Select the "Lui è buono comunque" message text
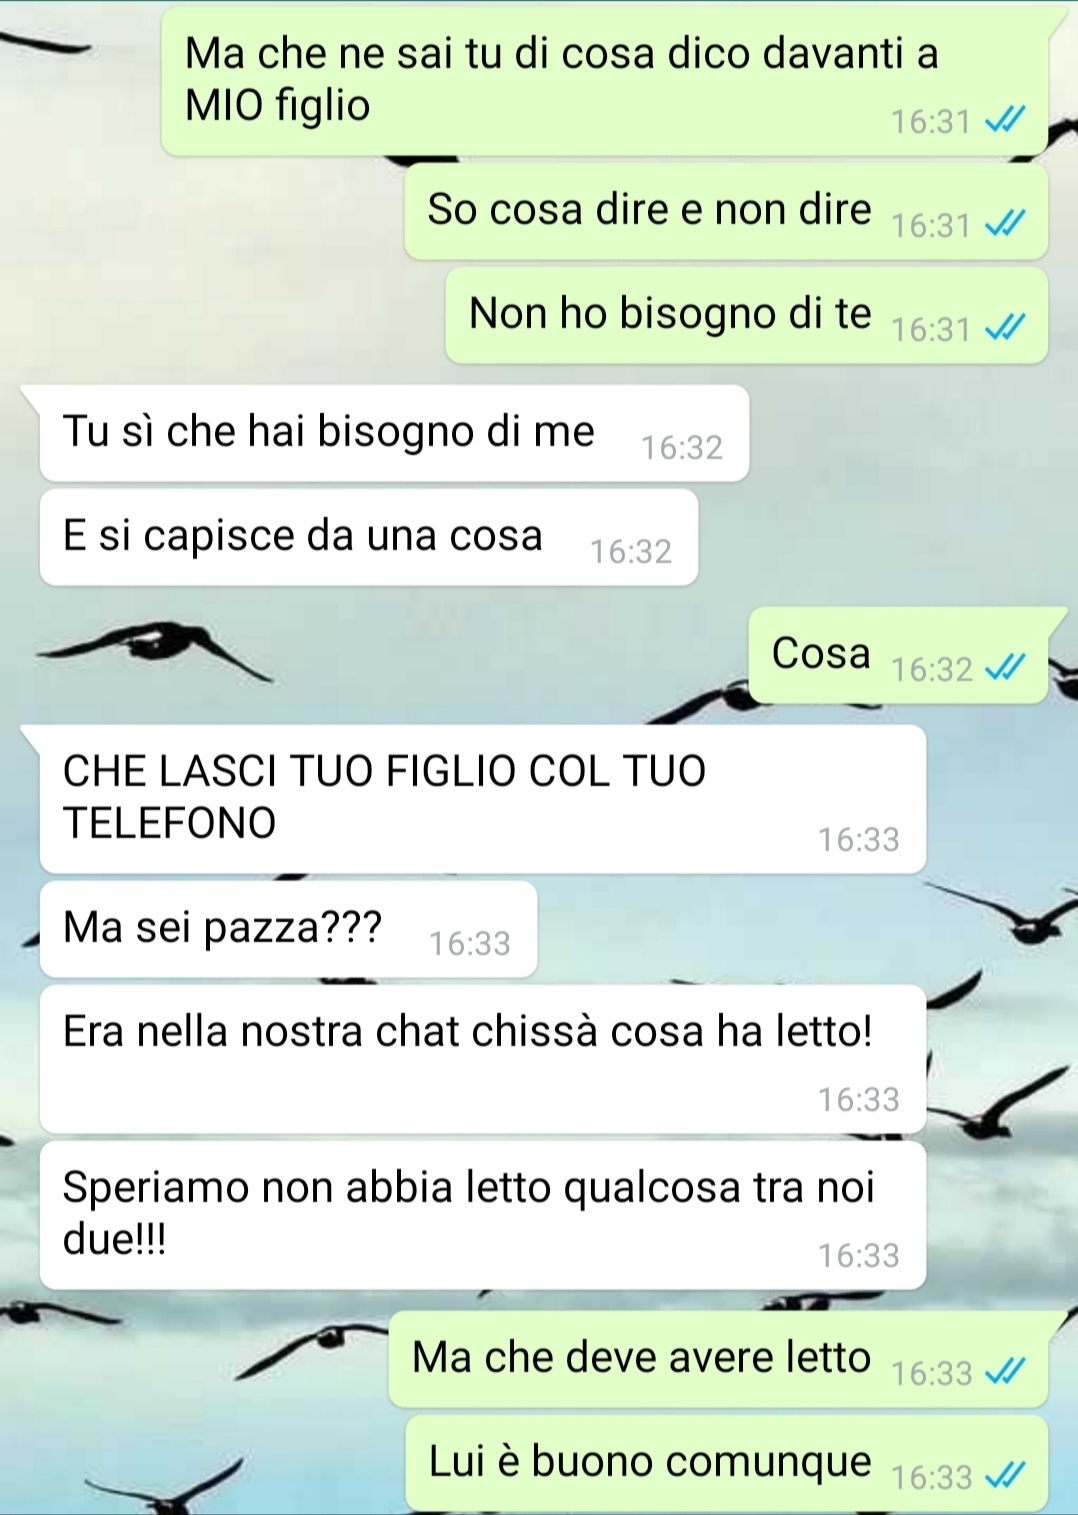Image resolution: width=1078 pixels, height=1515 pixels. [650, 1461]
